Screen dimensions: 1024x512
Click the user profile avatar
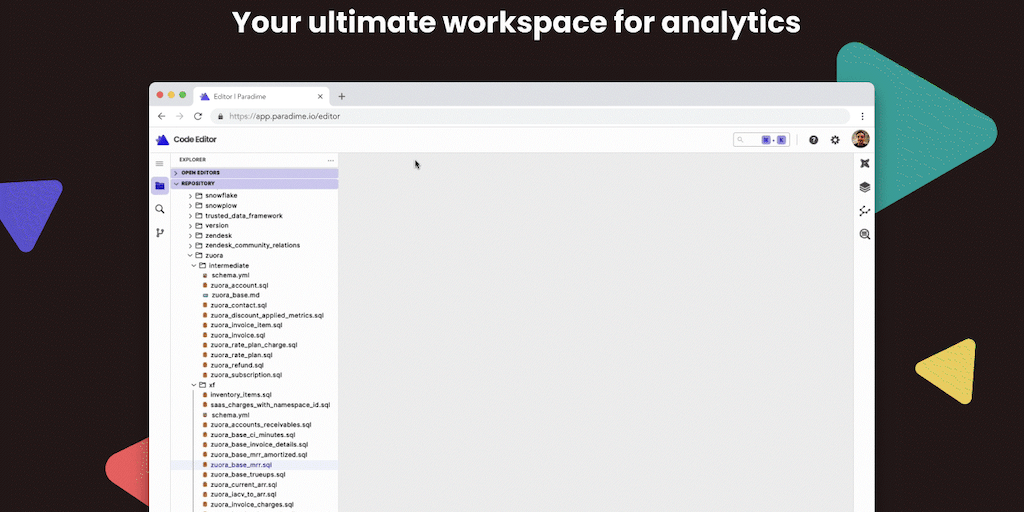point(860,139)
